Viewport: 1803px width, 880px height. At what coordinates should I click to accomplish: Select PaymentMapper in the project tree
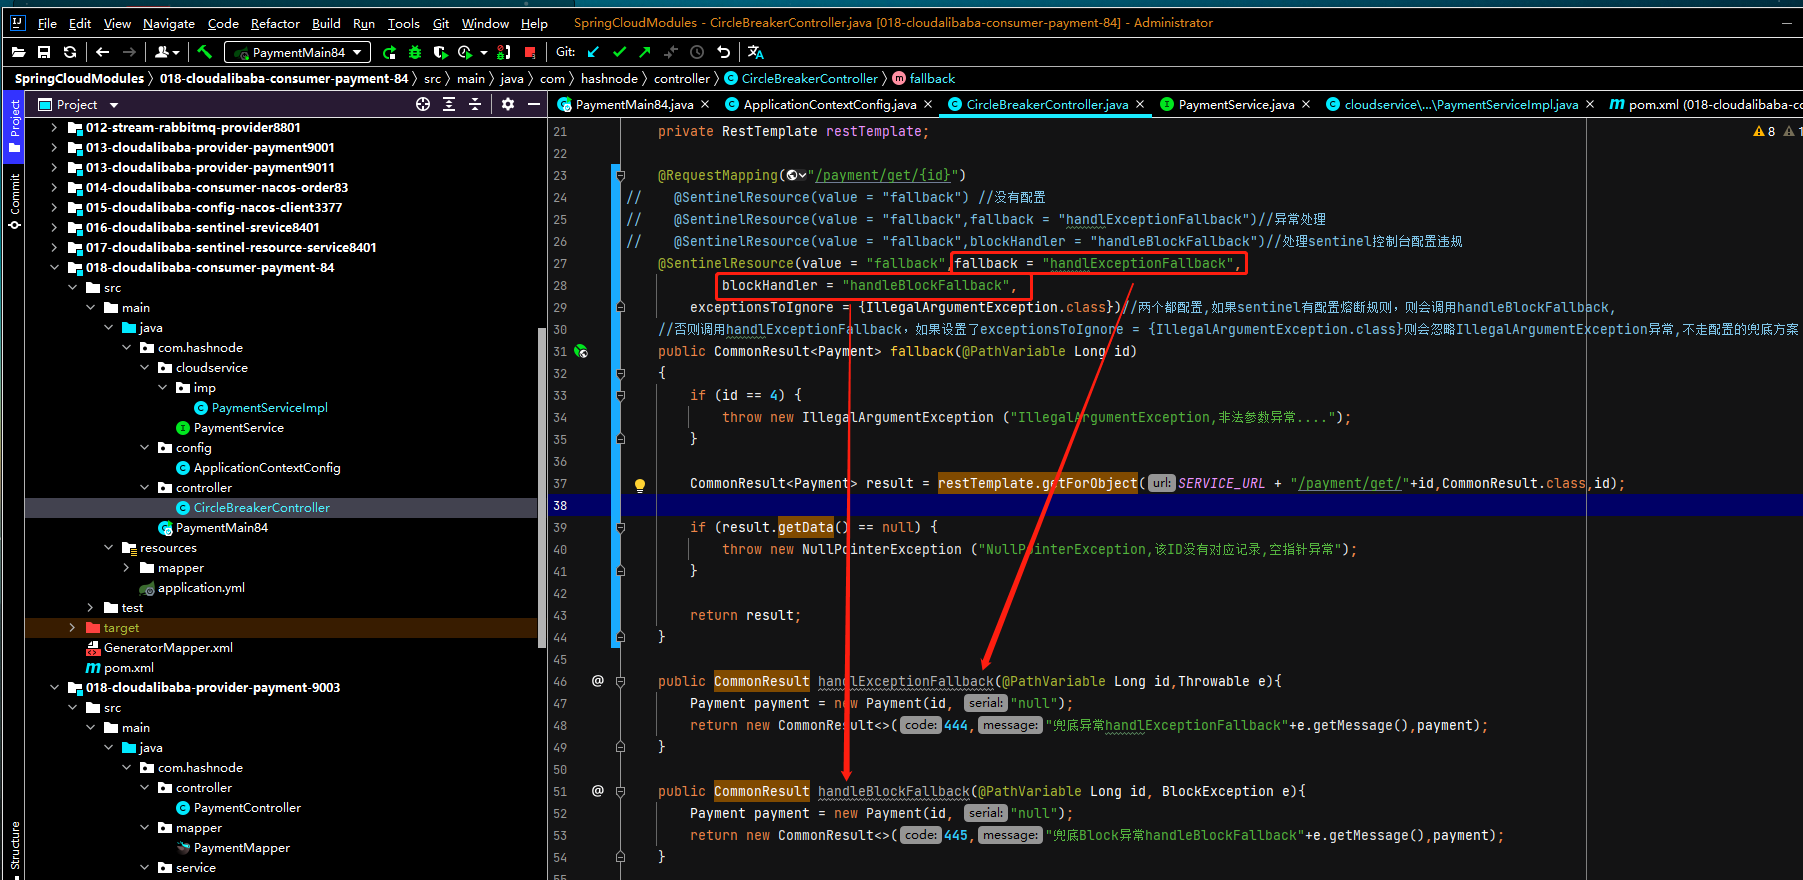(x=241, y=847)
